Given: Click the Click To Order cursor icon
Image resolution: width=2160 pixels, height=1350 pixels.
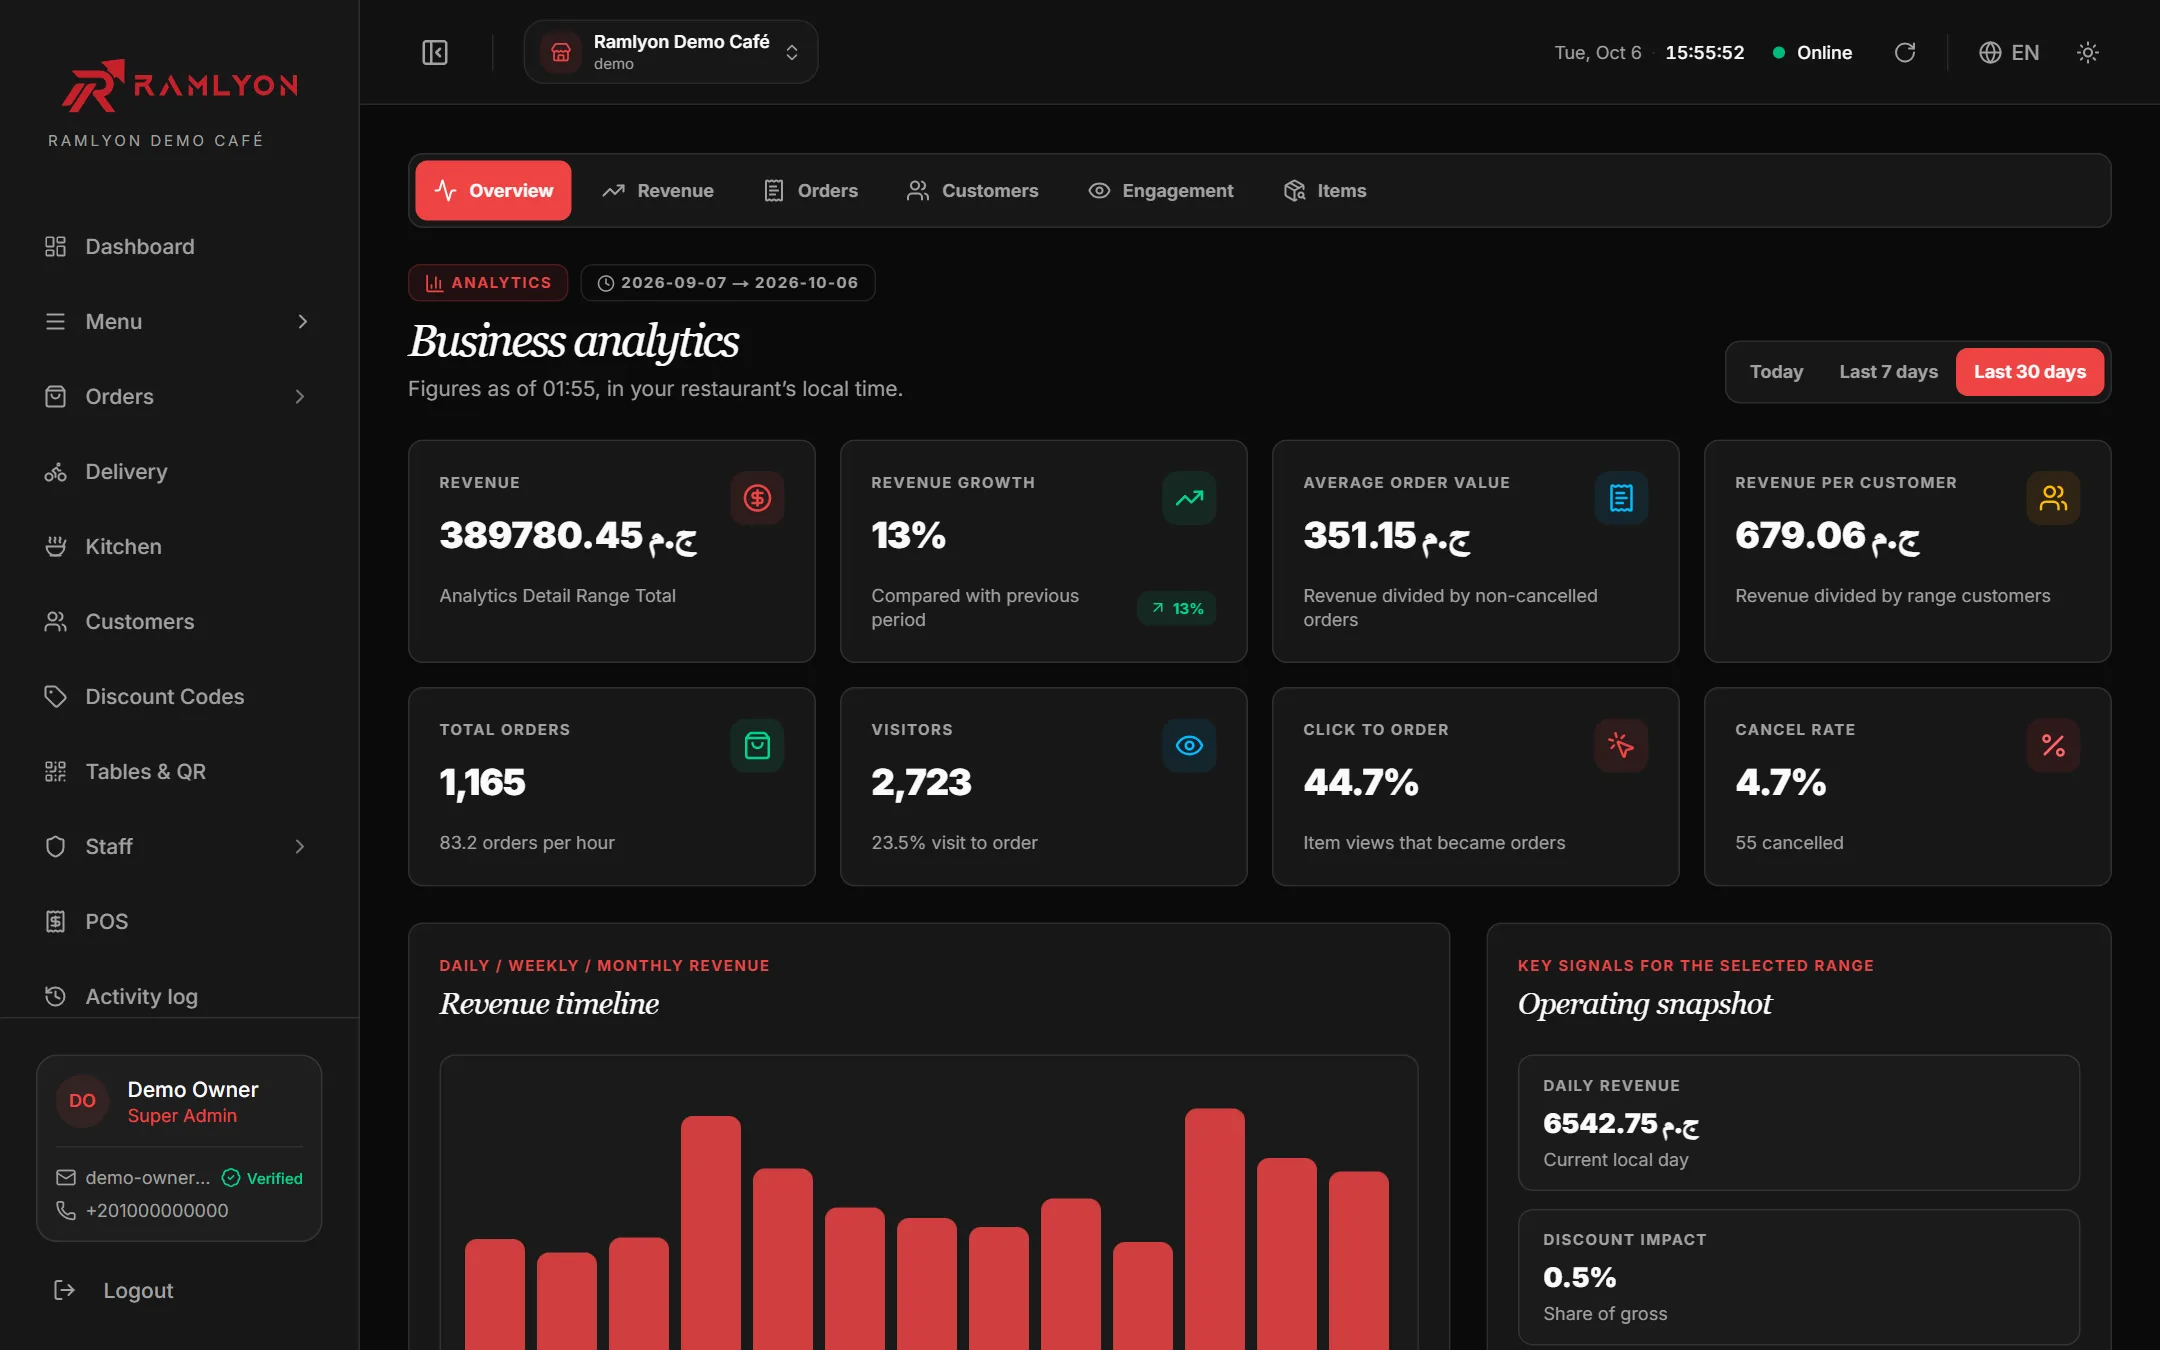Looking at the screenshot, I should point(1621,745).
